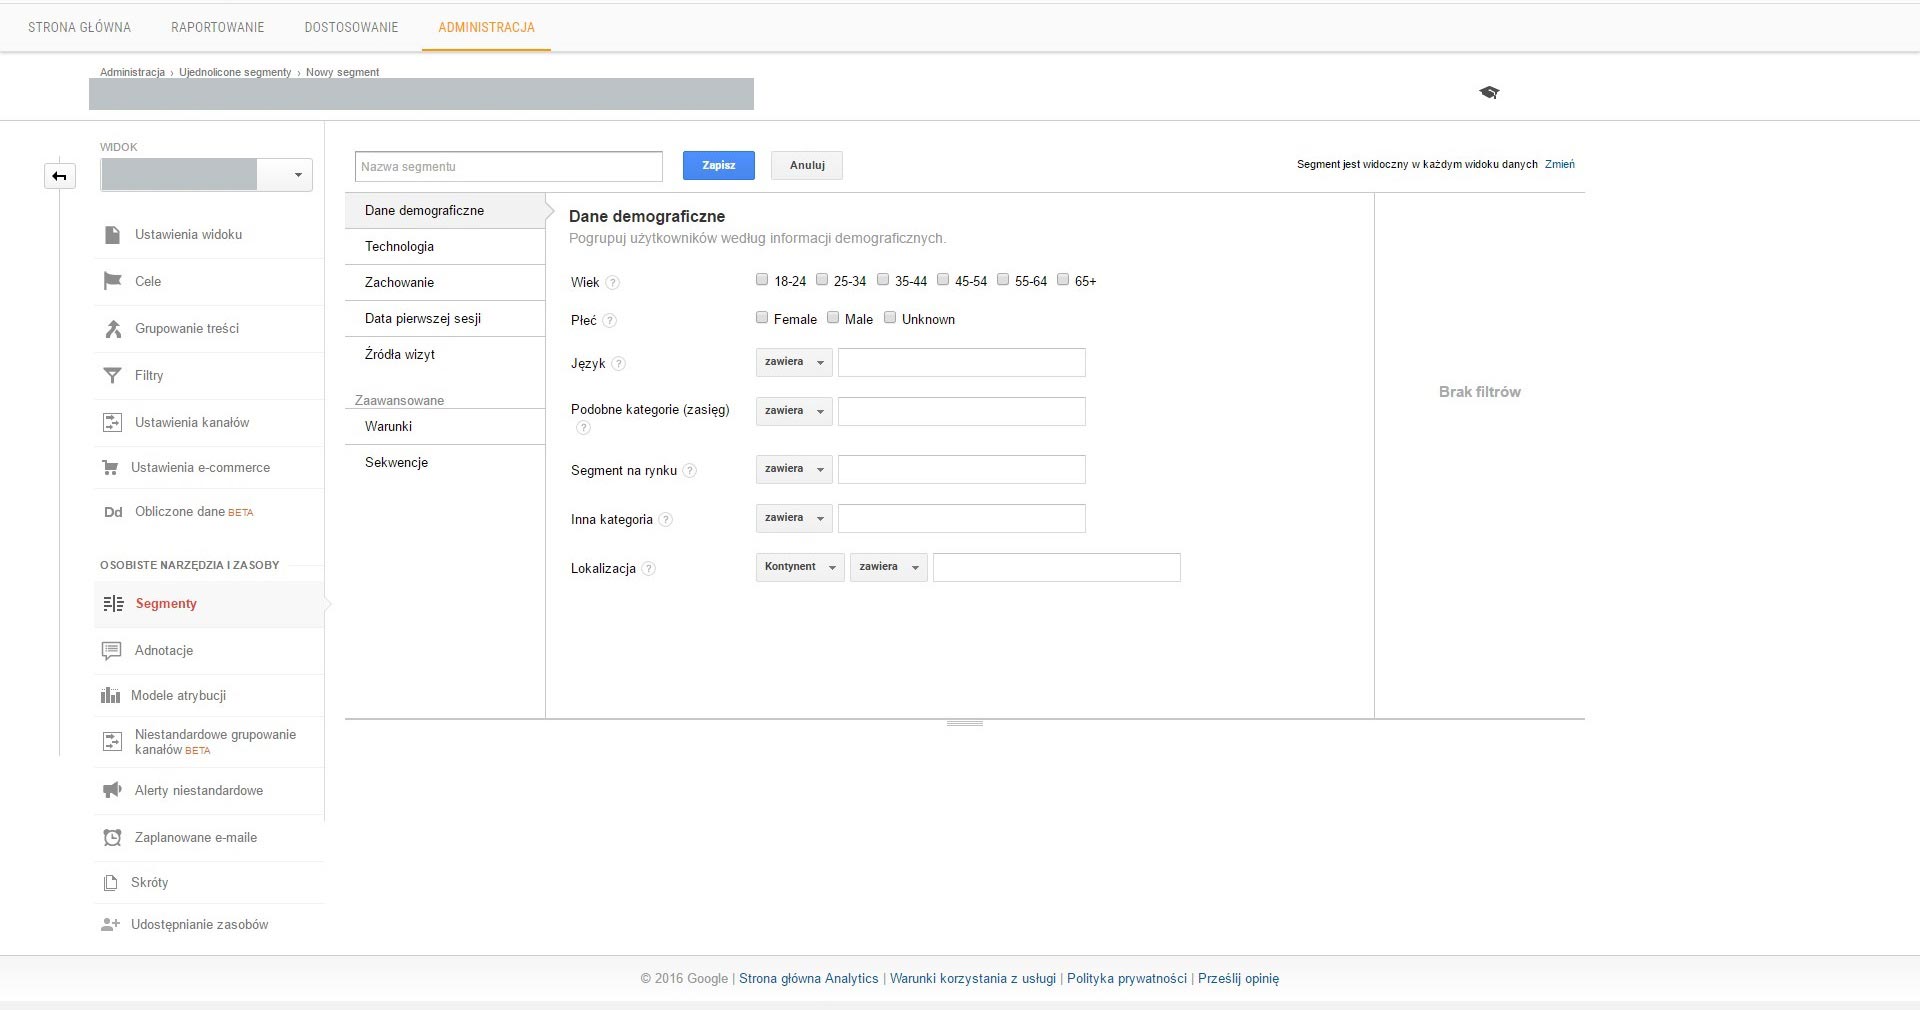Open Warunki korzystania z usługi link
Viewport: 1920px width, 1010px height.
point(973,979)
